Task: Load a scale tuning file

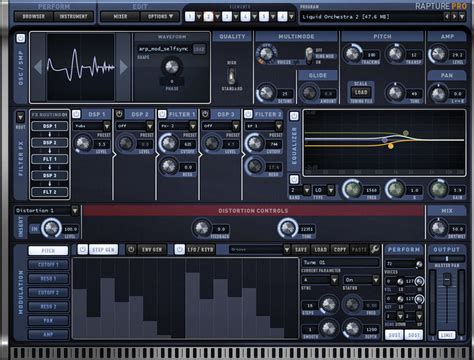Action: 361,92
